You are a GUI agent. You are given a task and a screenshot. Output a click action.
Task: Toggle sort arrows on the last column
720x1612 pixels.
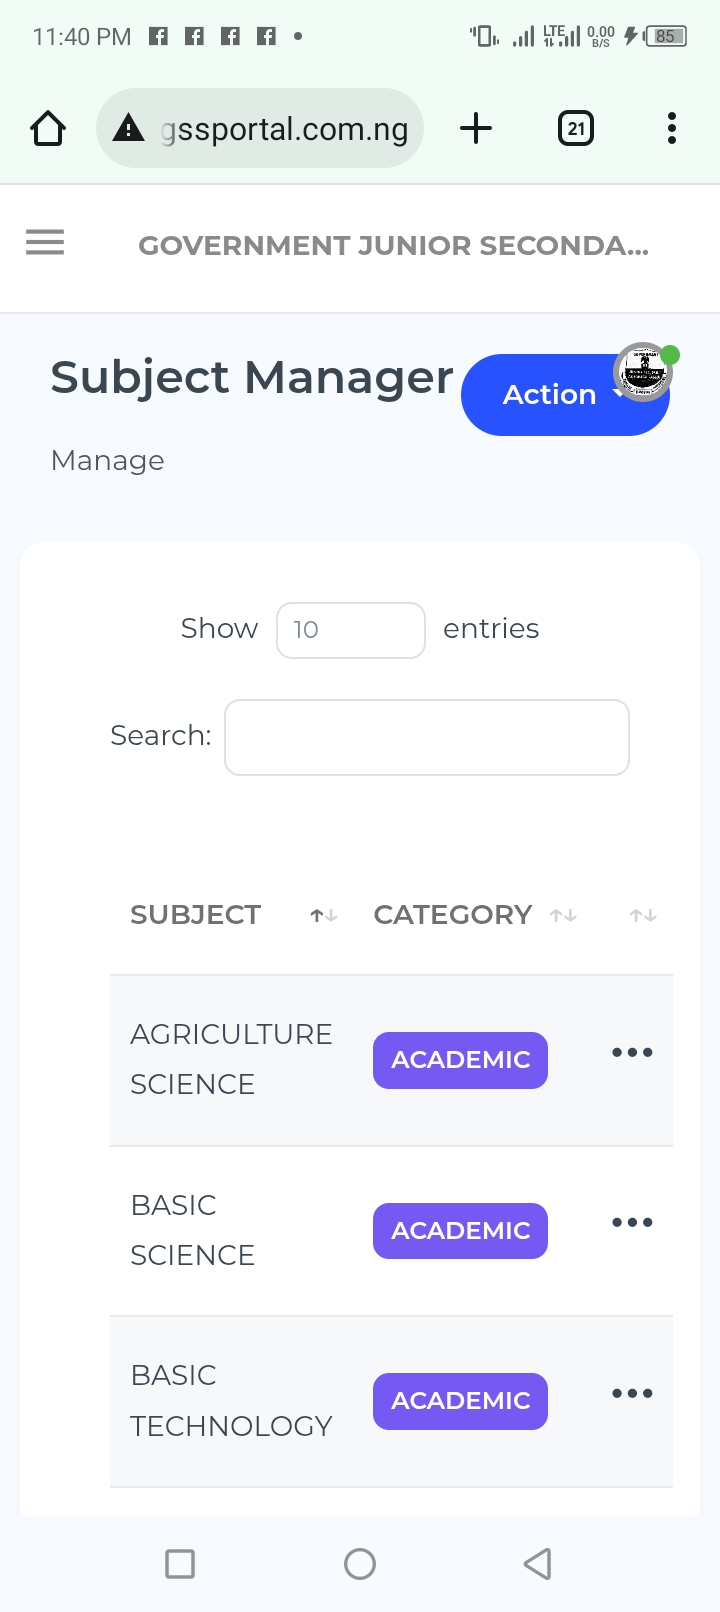pyautogui.click(x=643, y=915)
